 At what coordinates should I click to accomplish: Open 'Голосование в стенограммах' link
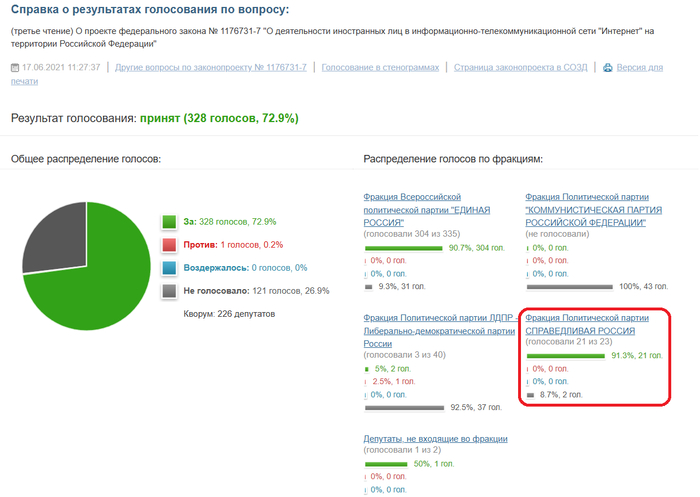click(380, 68)
